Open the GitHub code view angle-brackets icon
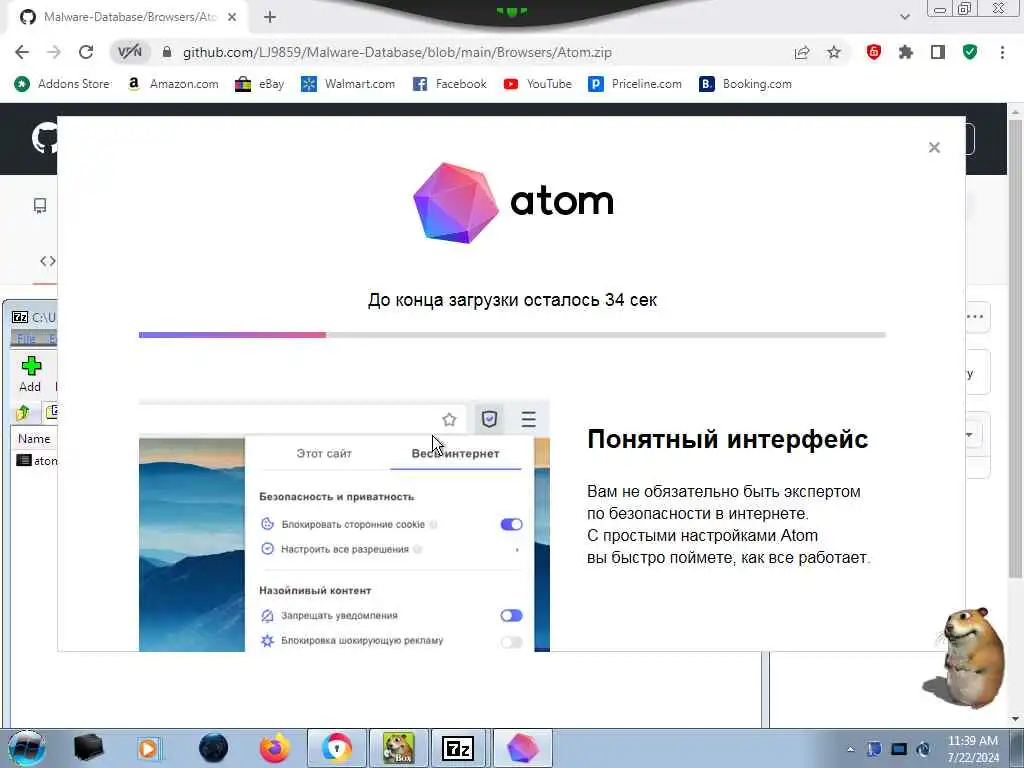Image resolution: width=1024 pixels, height=768 pixels. [x=48, y=261]
